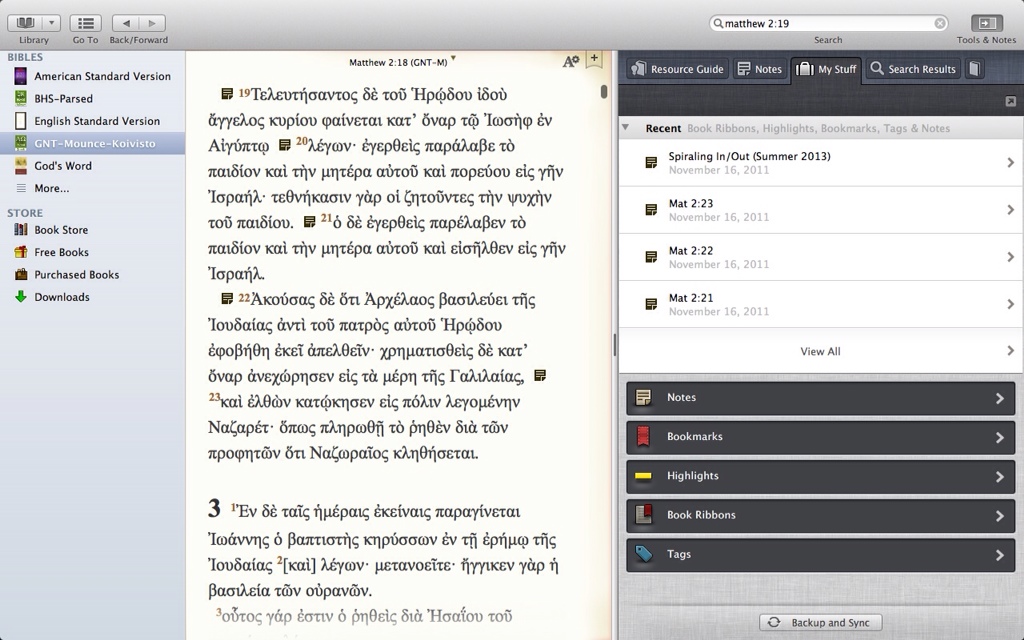Click the Backup and Sync button

coord(820,622)
